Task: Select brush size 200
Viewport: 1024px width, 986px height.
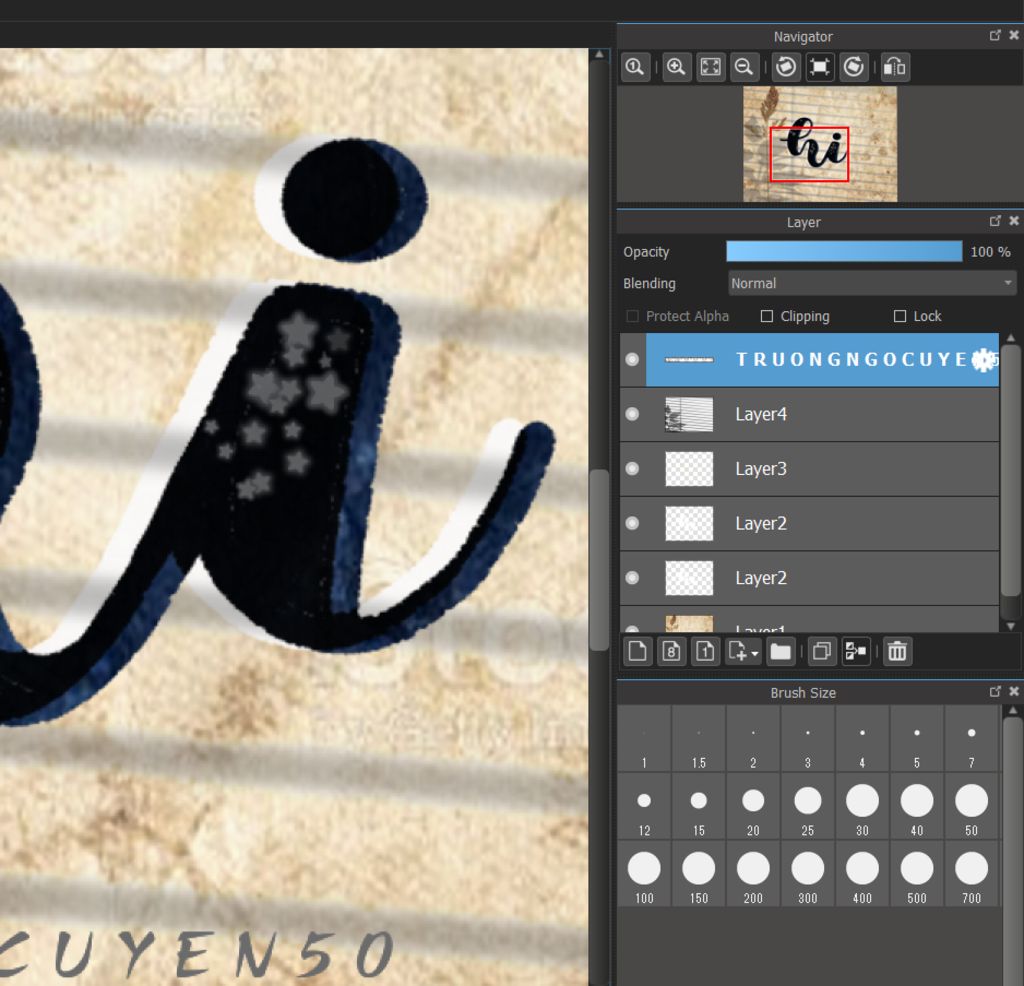Action: pyautogui.click(x=753, y=874)
